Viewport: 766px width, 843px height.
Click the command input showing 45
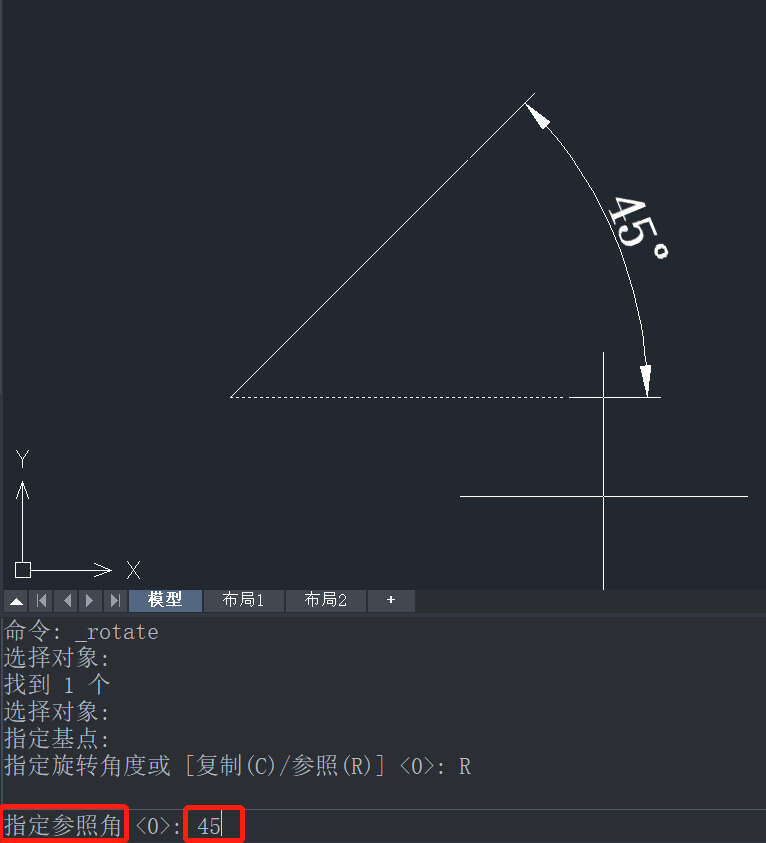pyautogui.click(x=213, y=825)
